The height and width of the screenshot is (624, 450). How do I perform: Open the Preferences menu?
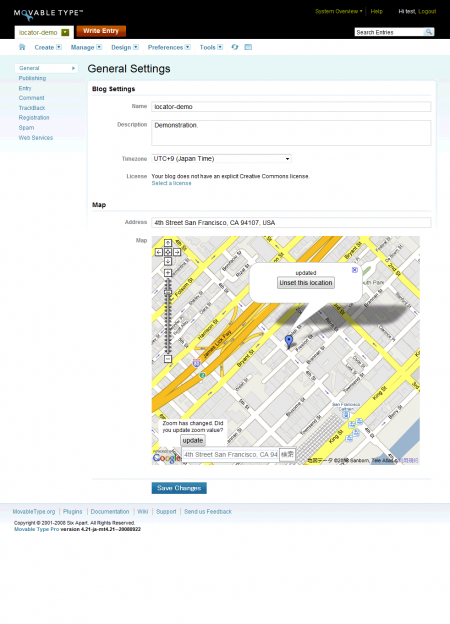(165, 47)
